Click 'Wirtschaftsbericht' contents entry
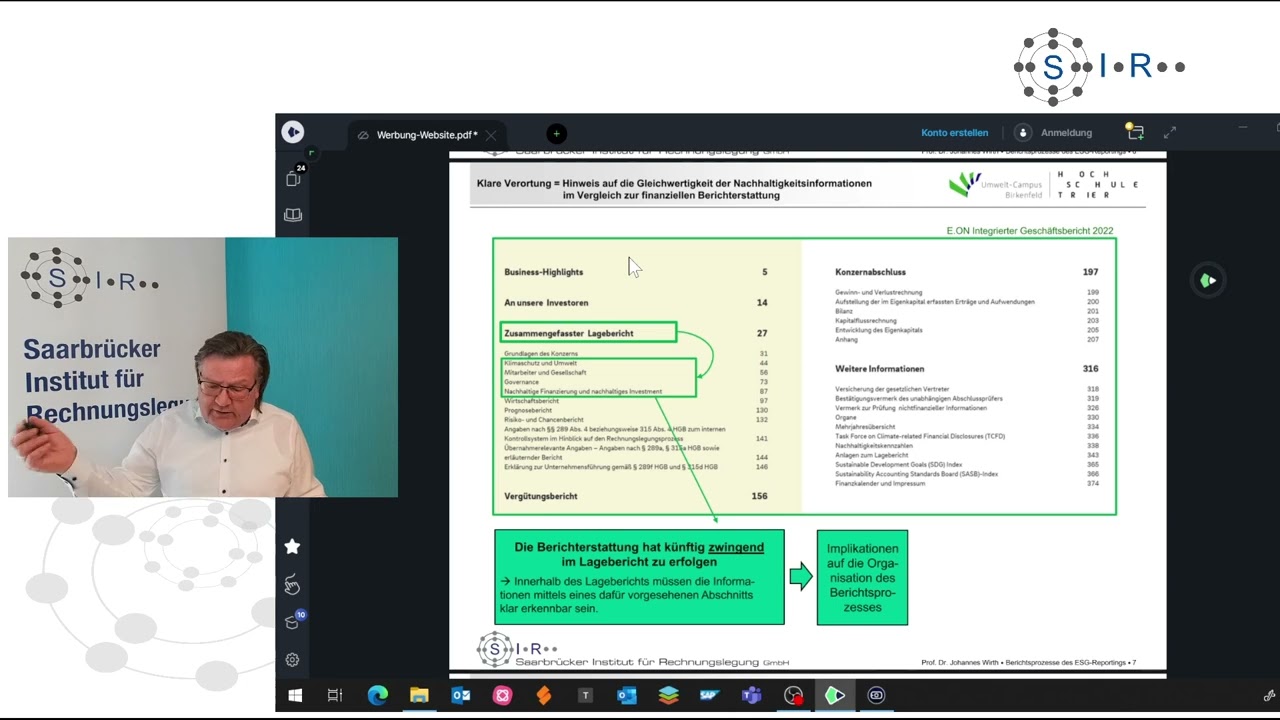This screenshot has height=720, width=1280. point(531,401)
